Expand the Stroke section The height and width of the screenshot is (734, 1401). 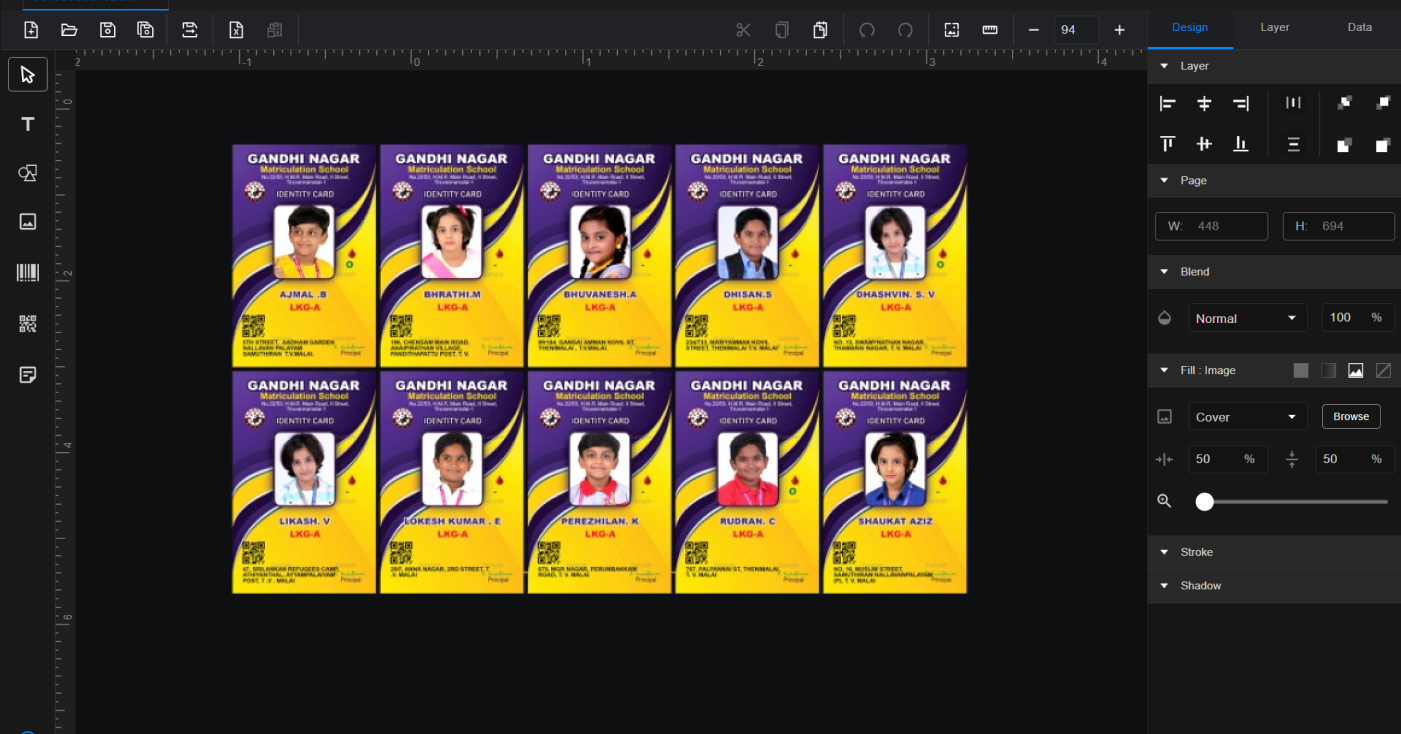click(1196, 552)
